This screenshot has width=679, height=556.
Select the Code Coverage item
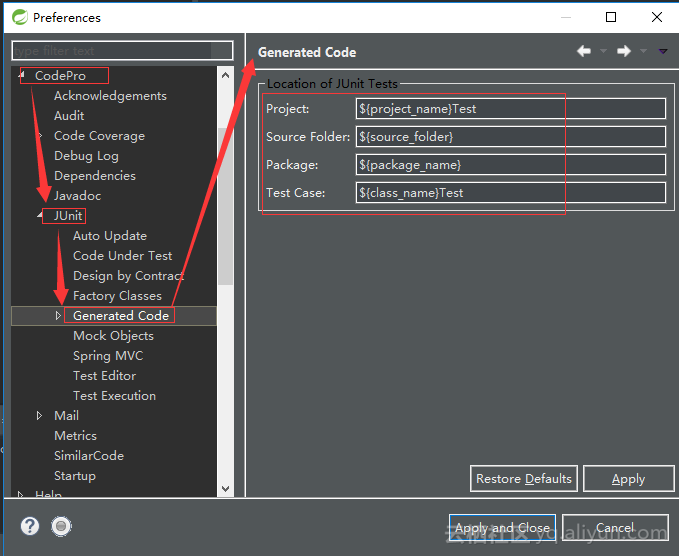99,136
